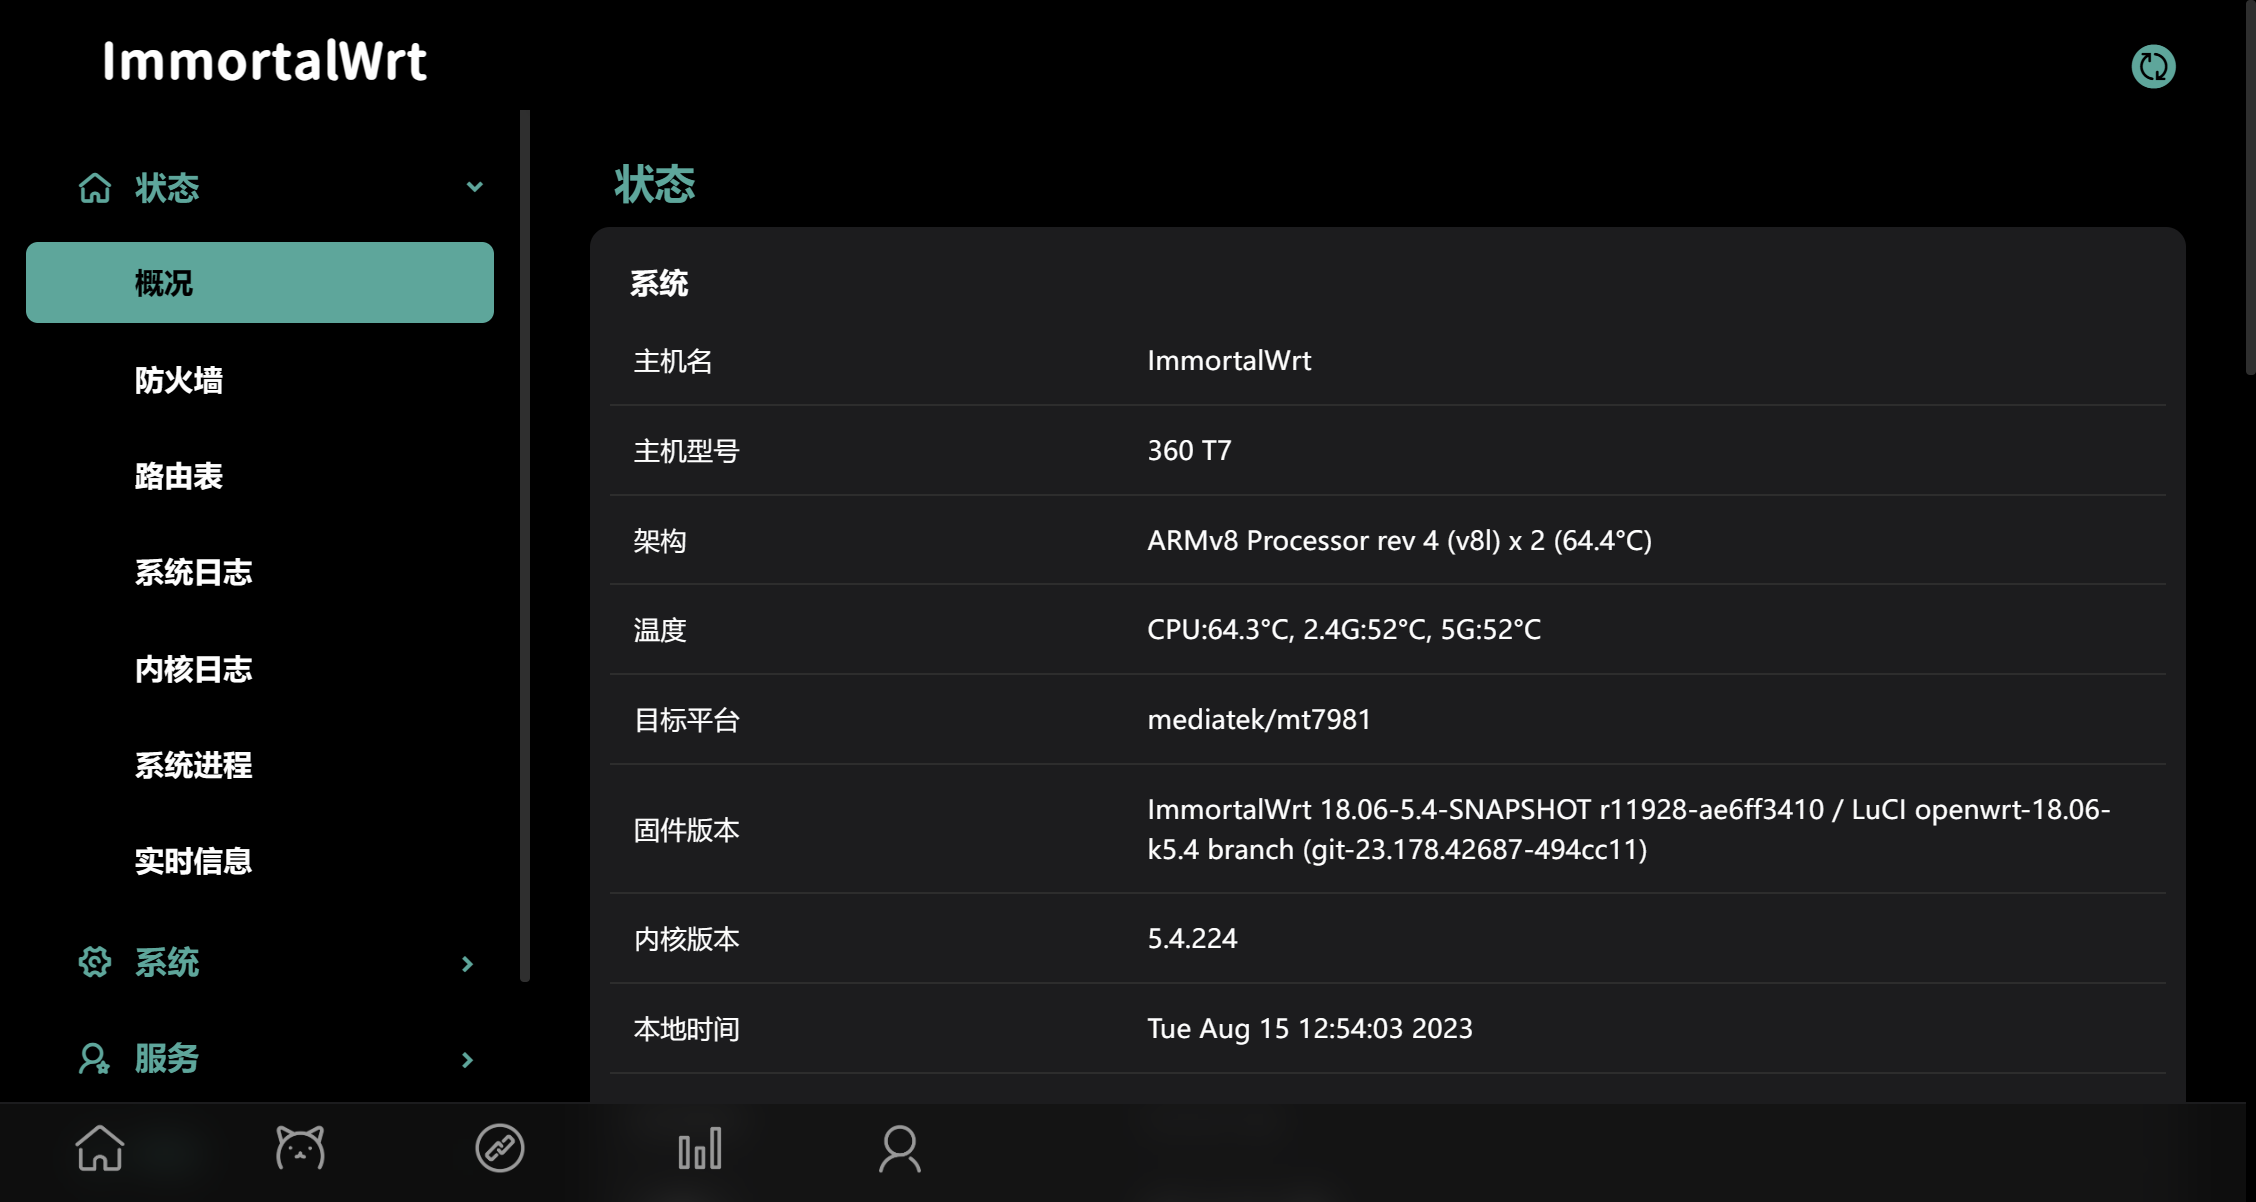The width and height of the screenshot is (2256, 1202).
Task: Click house icon beside 状态 sidebar menu
Action: [95, 188]
